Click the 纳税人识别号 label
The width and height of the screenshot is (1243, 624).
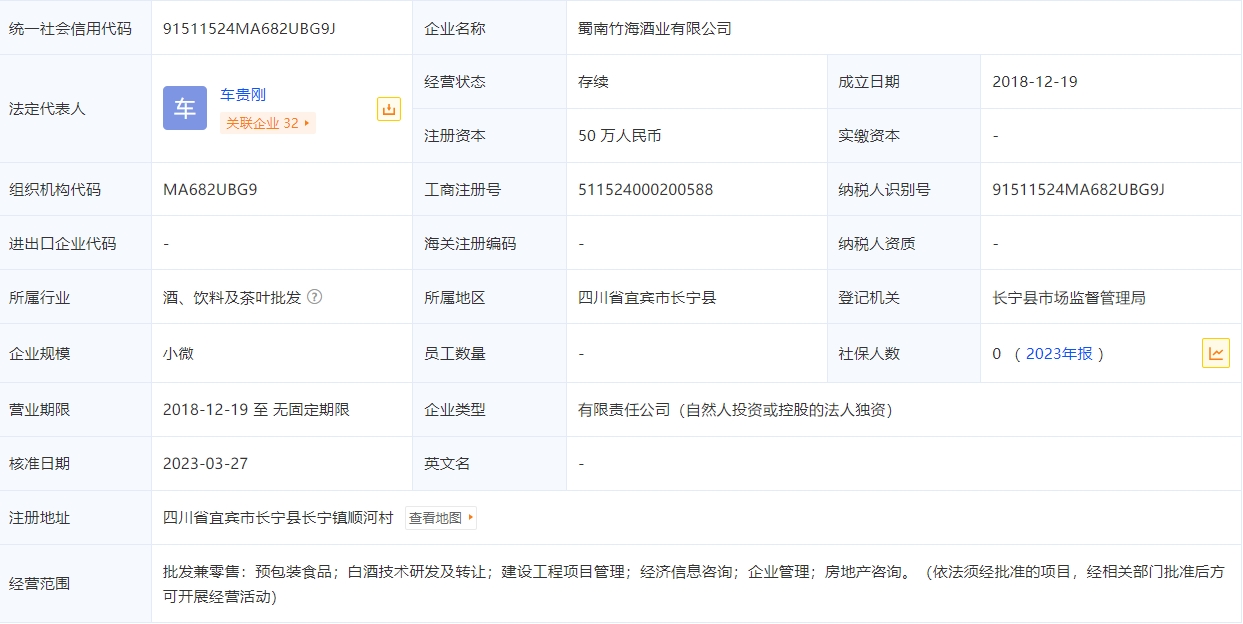tap(884, 190)
